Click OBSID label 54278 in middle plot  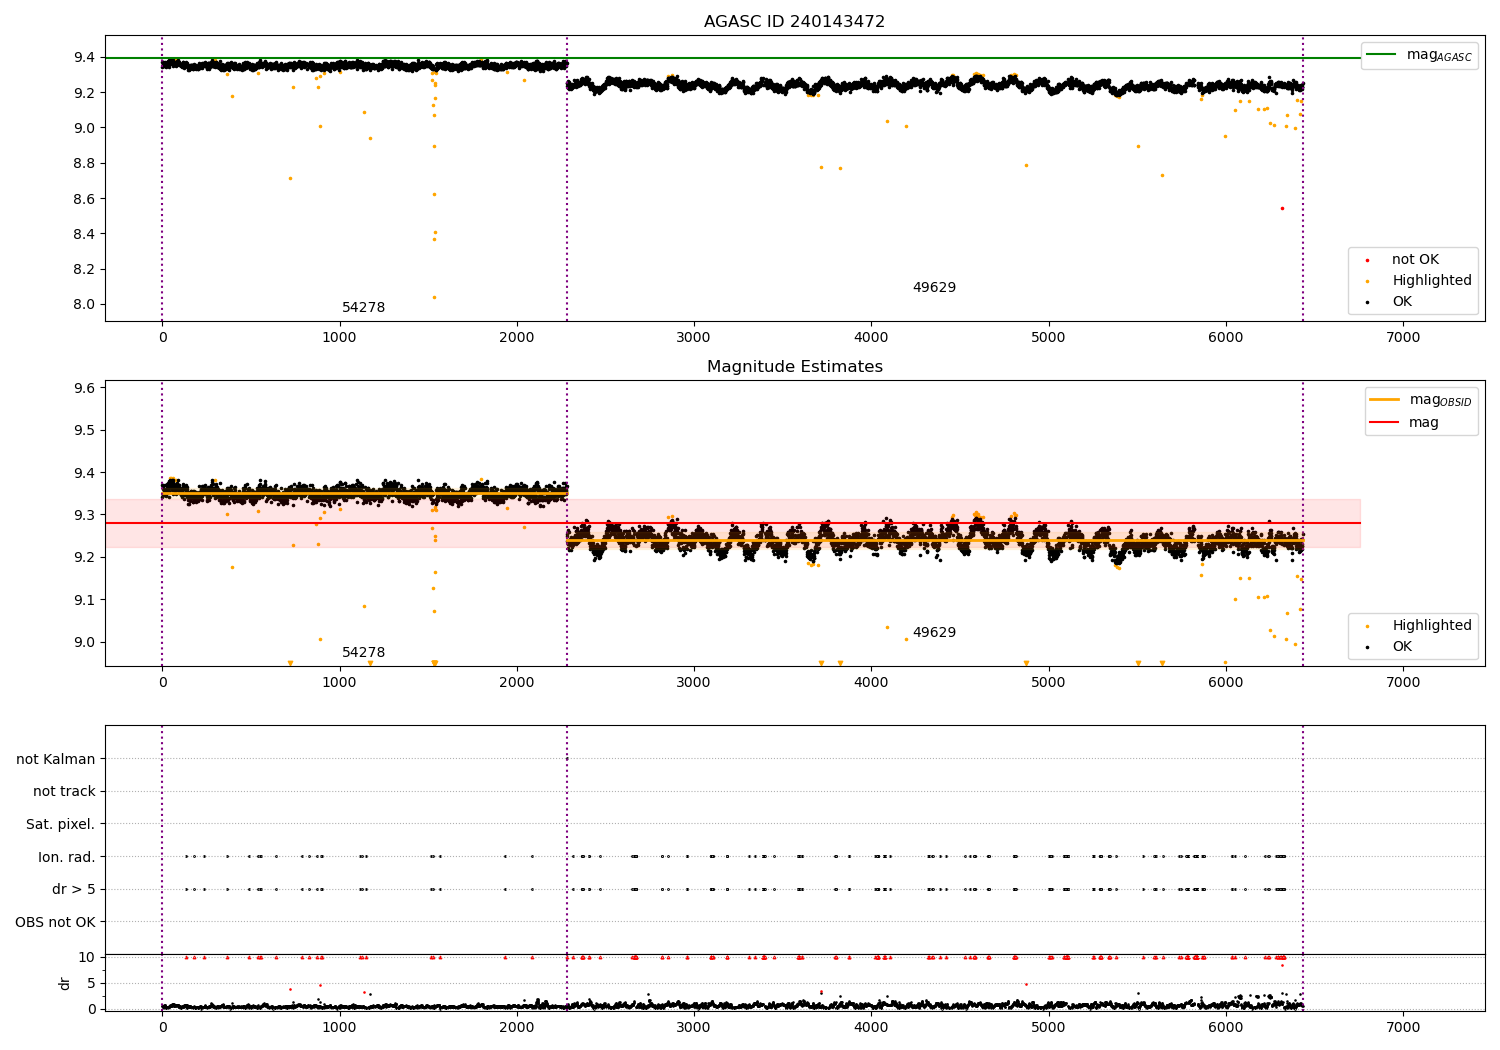pyautogui.click(x=363, y=653)
